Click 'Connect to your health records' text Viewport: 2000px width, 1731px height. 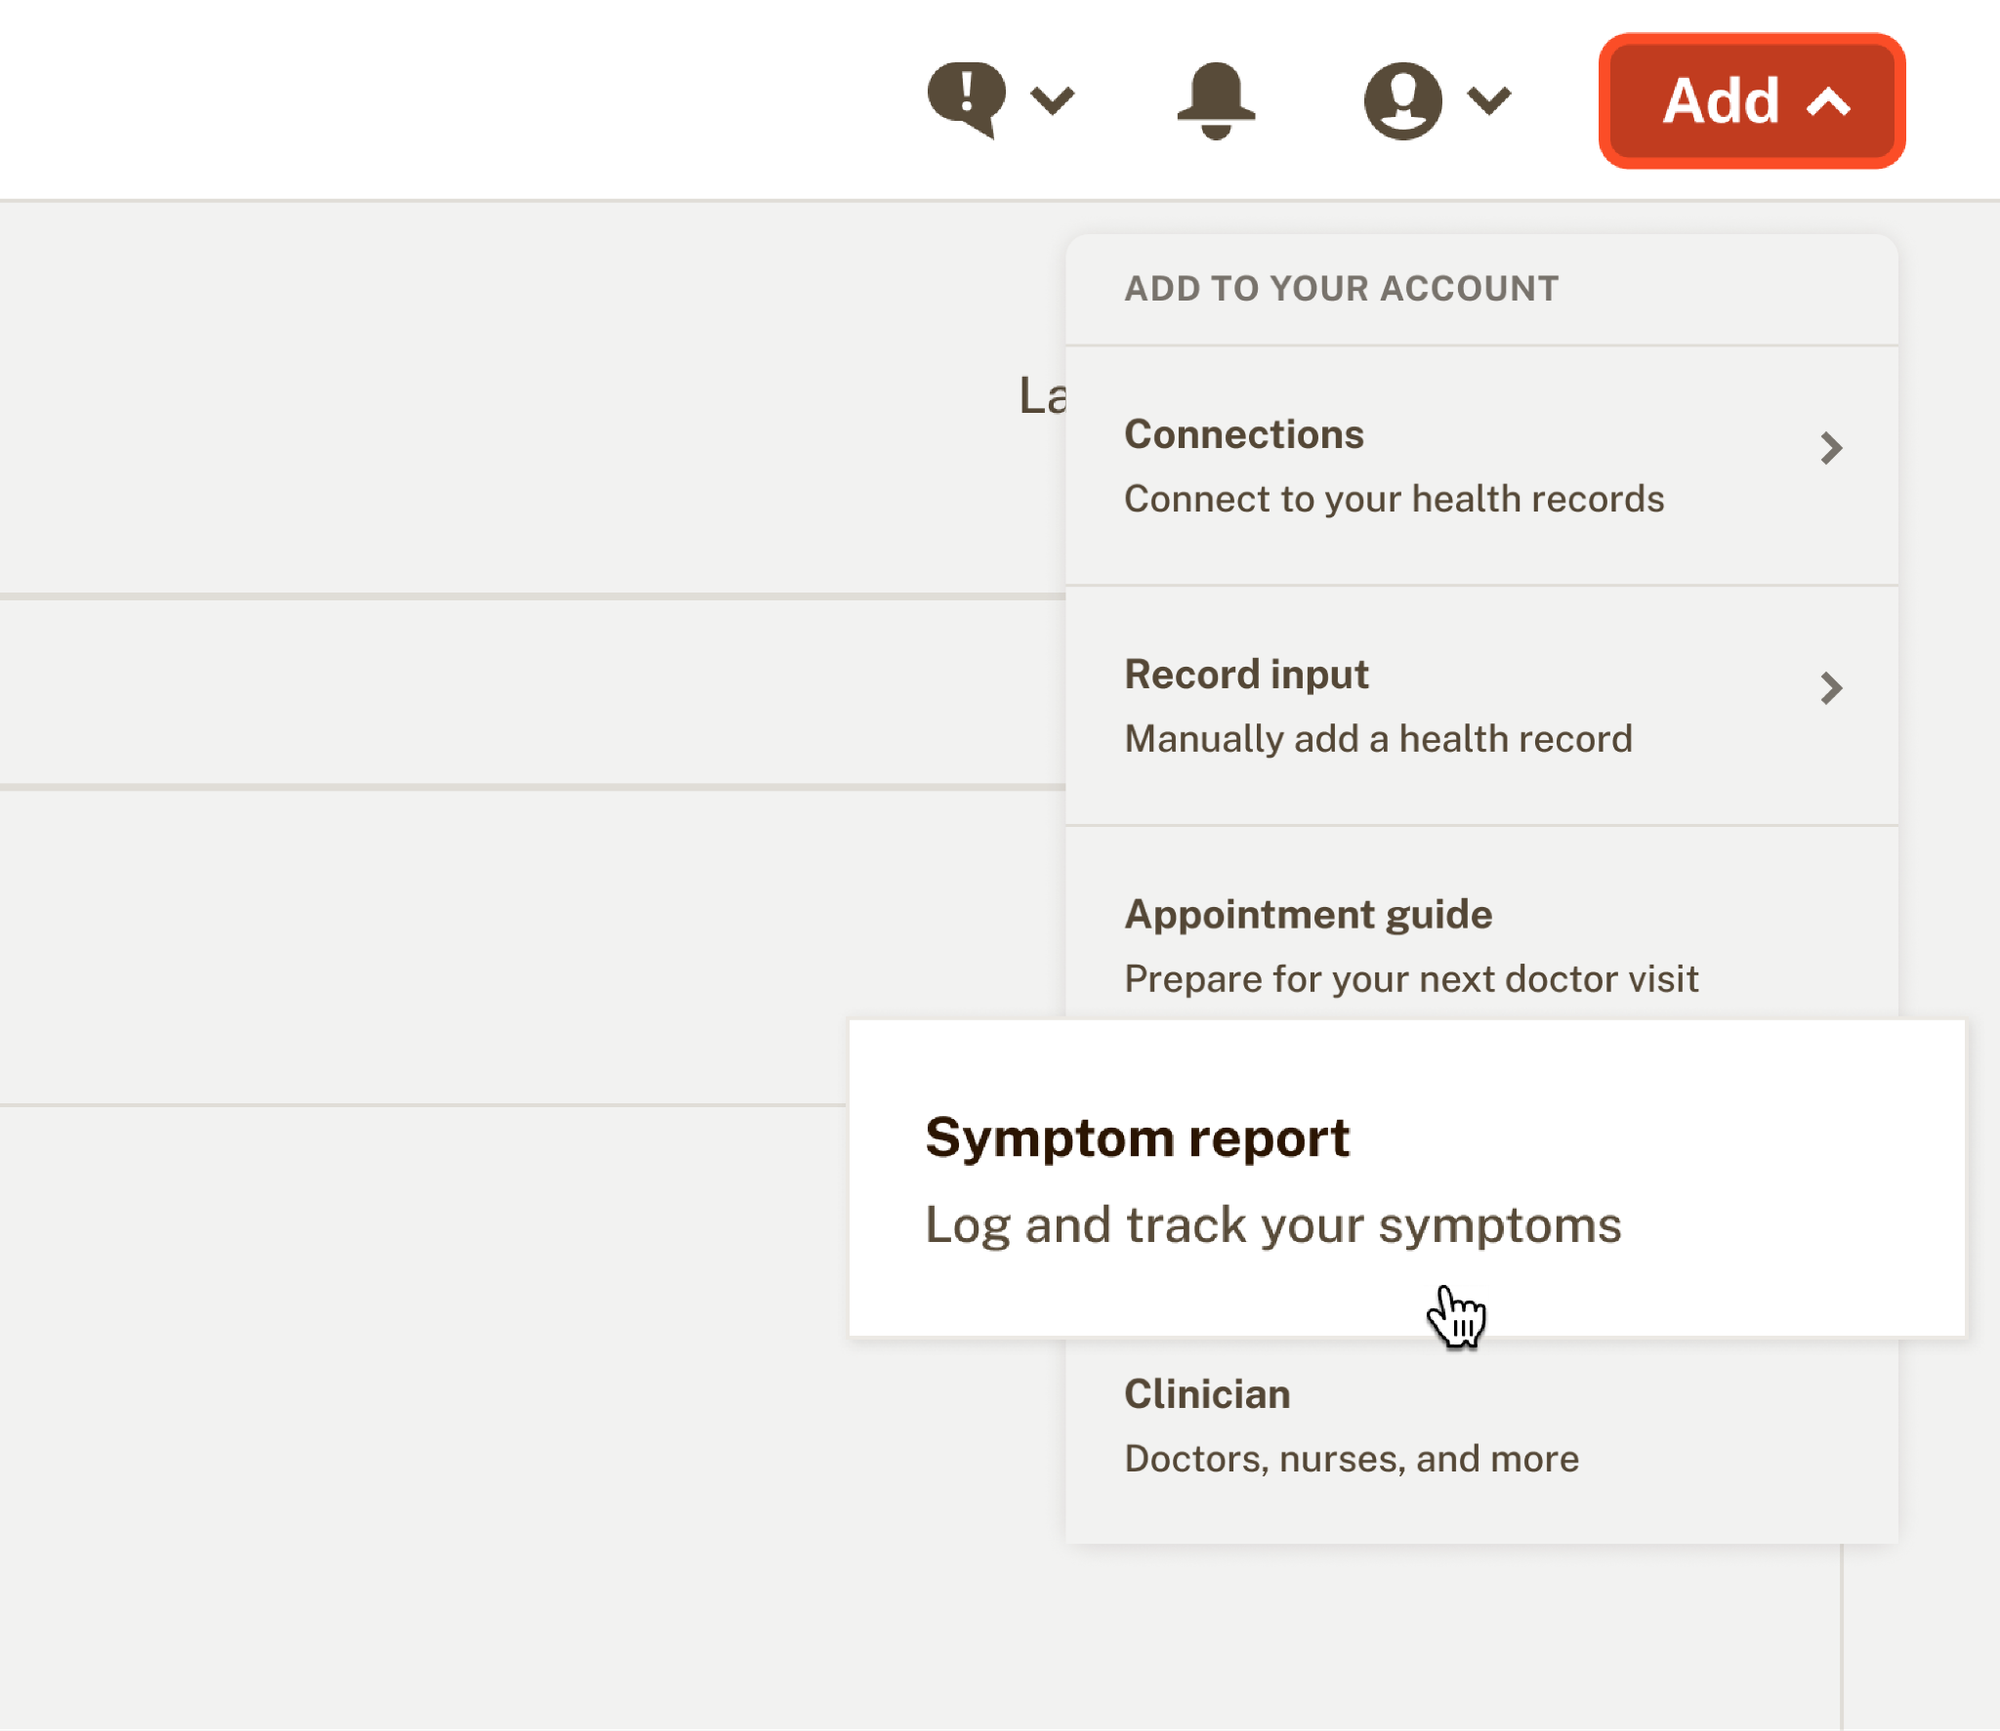tap(1394, 499)
